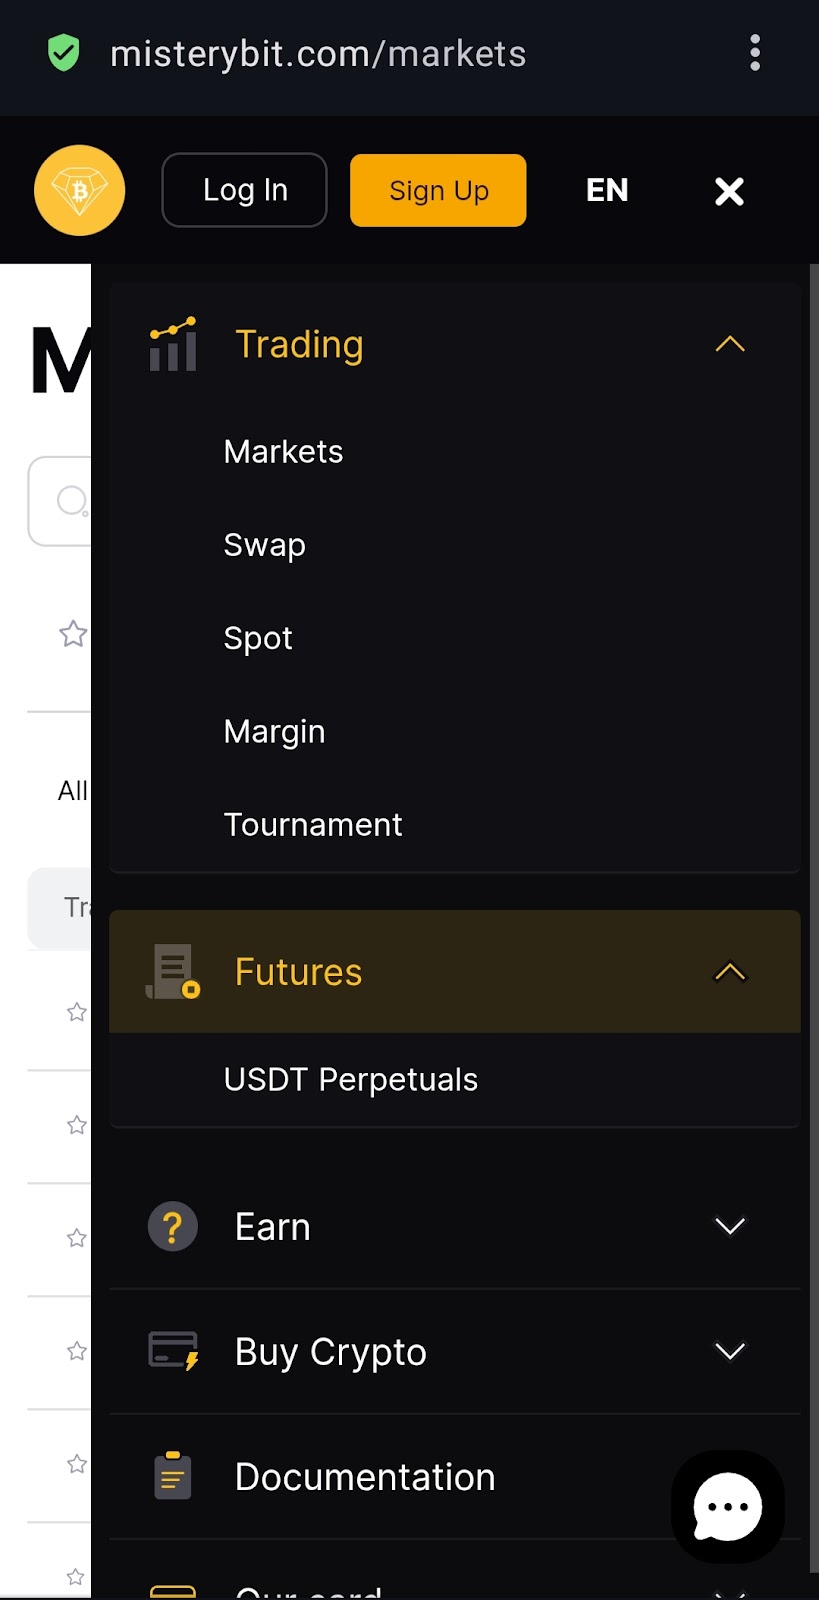819x1600 pixels.
Task: Collapse the Futures section chevron
Action: pos(730,972)
